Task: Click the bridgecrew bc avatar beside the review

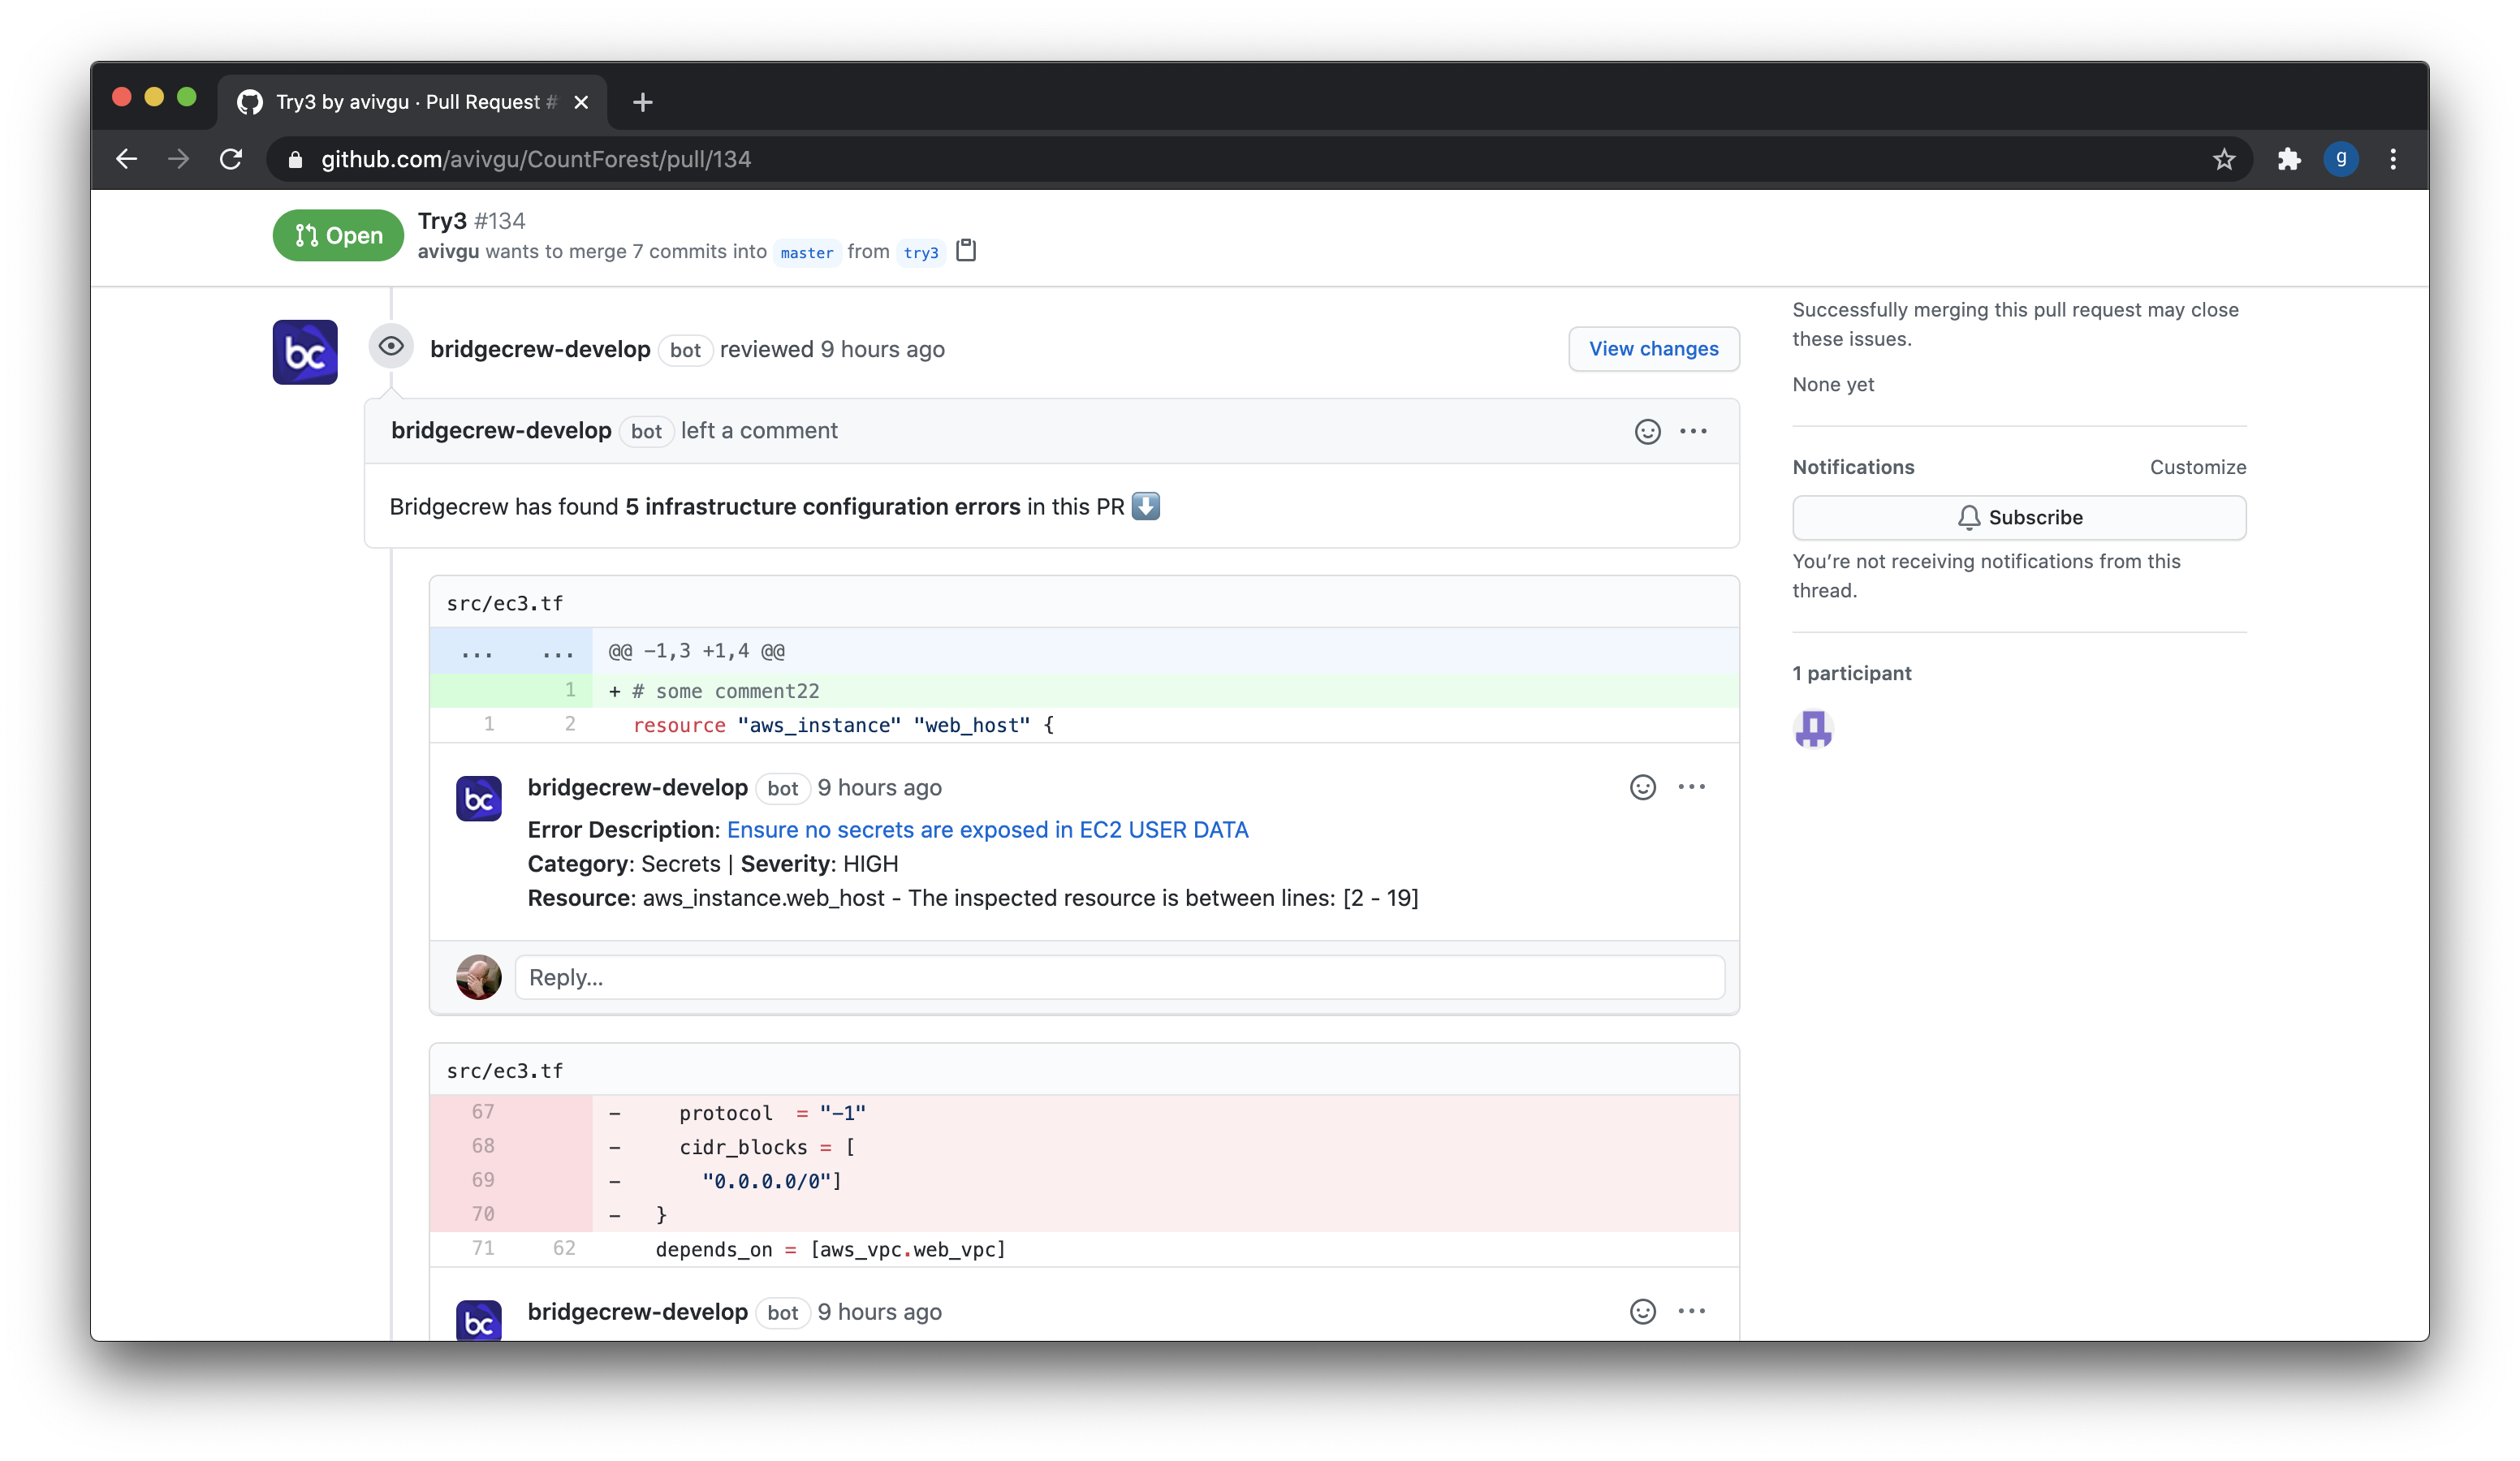Action: coord(305,352)
